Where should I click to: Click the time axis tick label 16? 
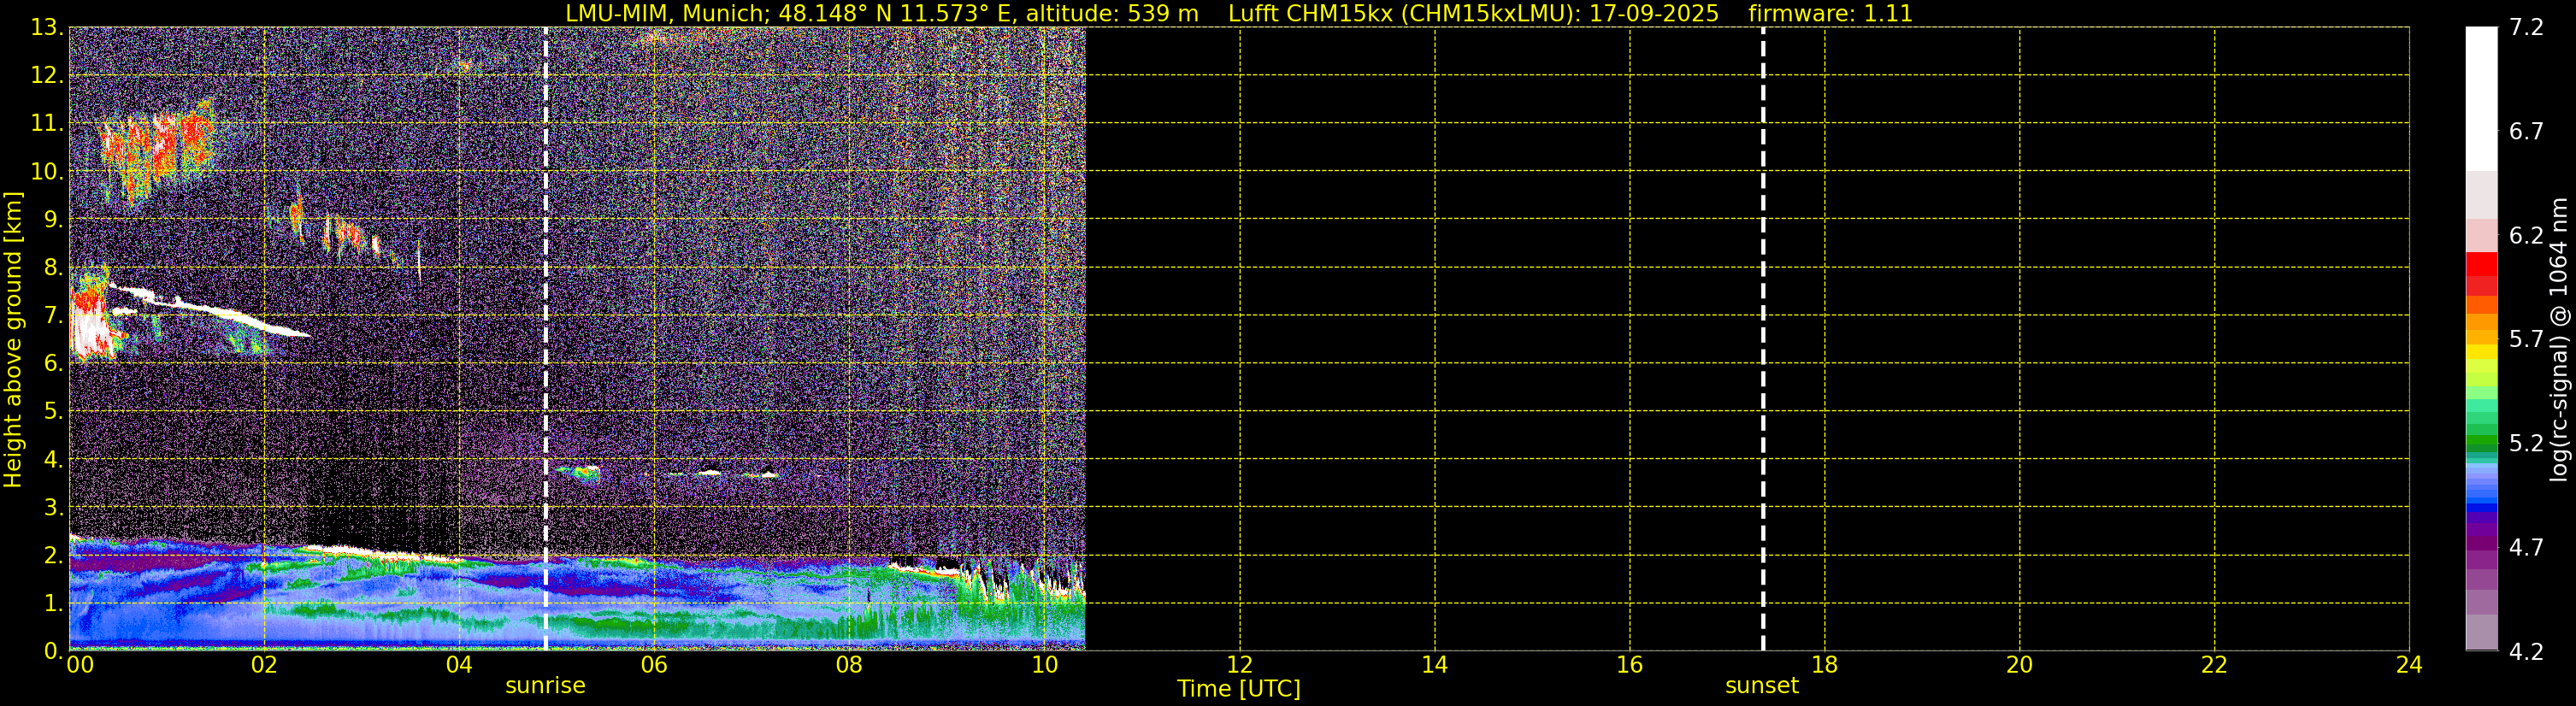(x=1629, y=664)
